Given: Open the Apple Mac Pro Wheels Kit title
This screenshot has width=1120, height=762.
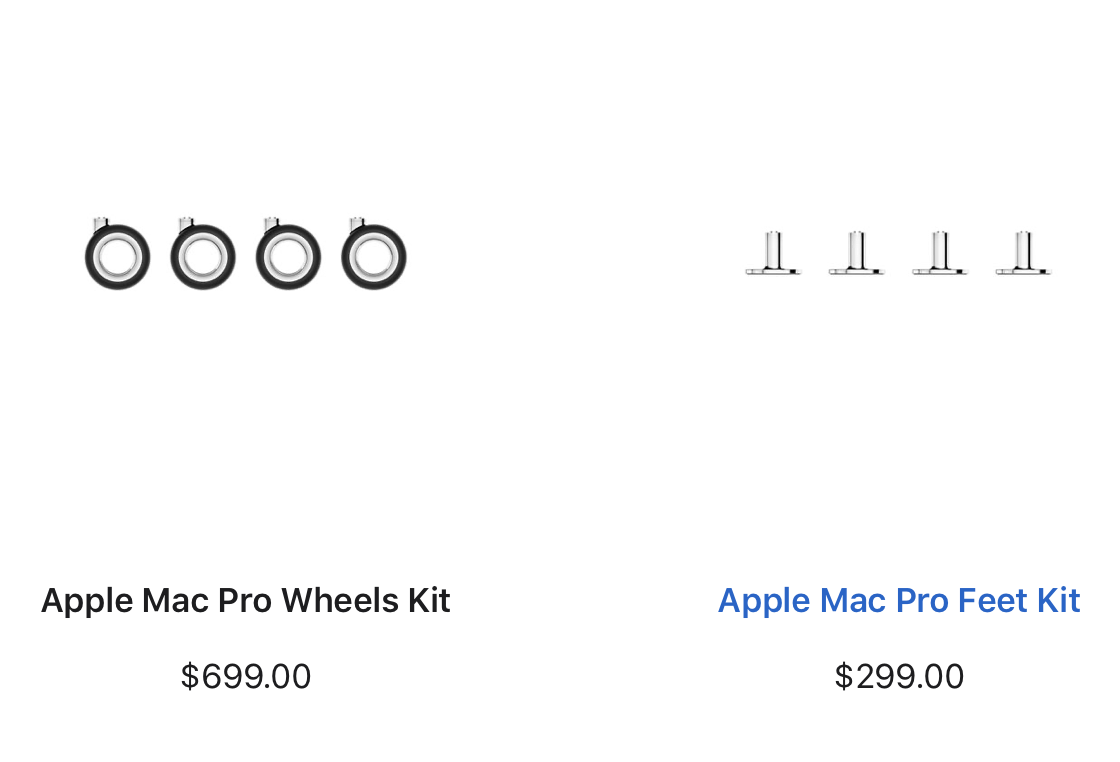Looking at the screenshot, I should (246, 601).
